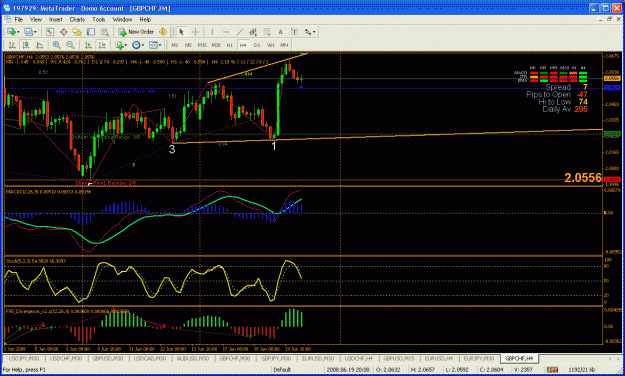Switch timeframe to M30
Viewport: 625px width, 376px height.
click(216, 45)
